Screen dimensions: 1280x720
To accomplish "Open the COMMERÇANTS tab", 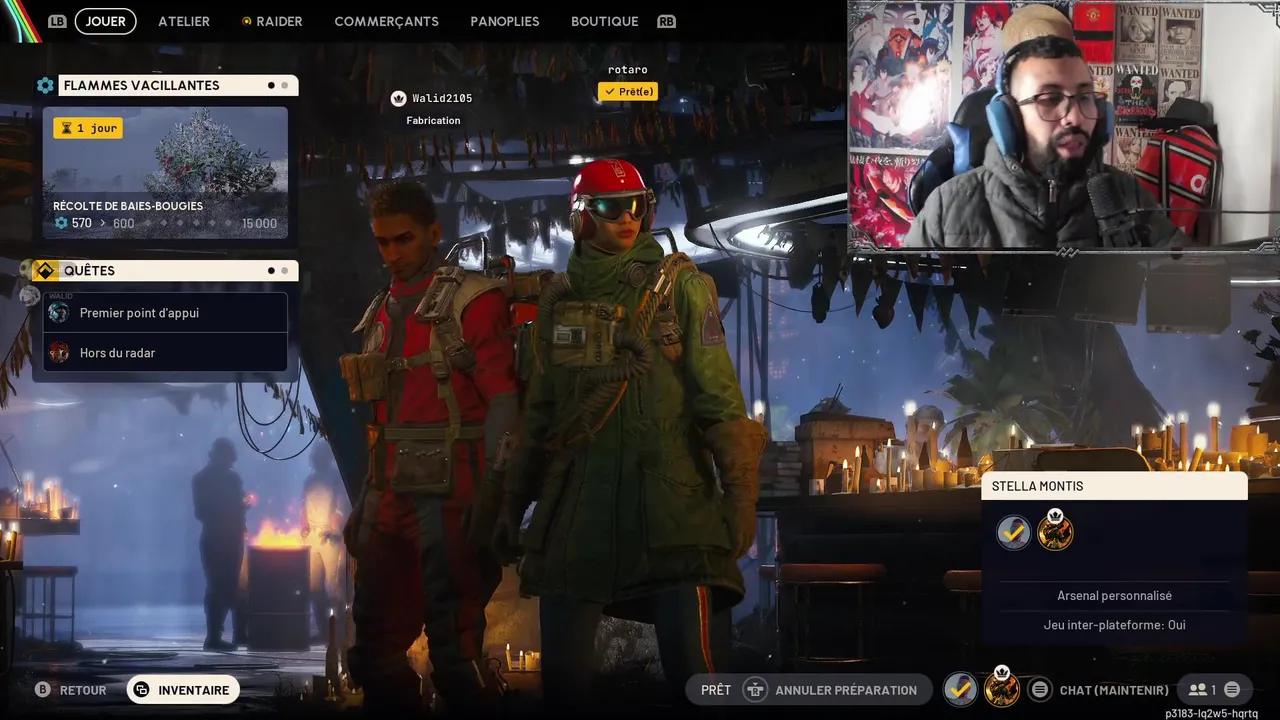I will point(386,21).
